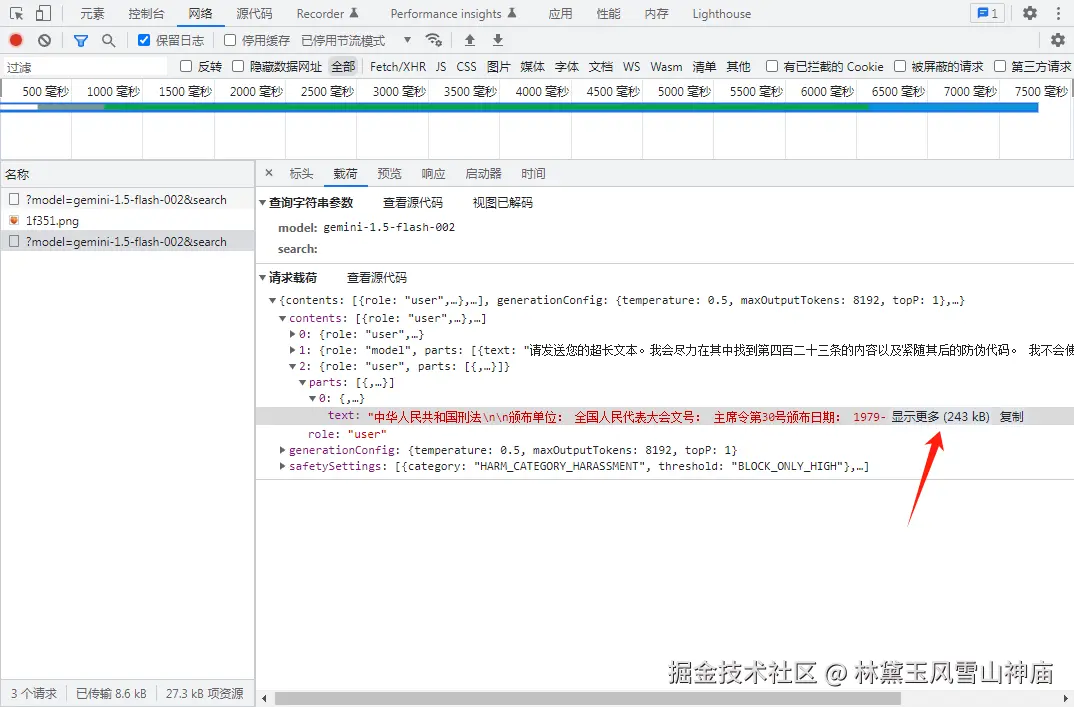Toggle 保留日志 checkbox
Image resolution: width=1074 pixels, height=707 pixels.
click(144, 40)
